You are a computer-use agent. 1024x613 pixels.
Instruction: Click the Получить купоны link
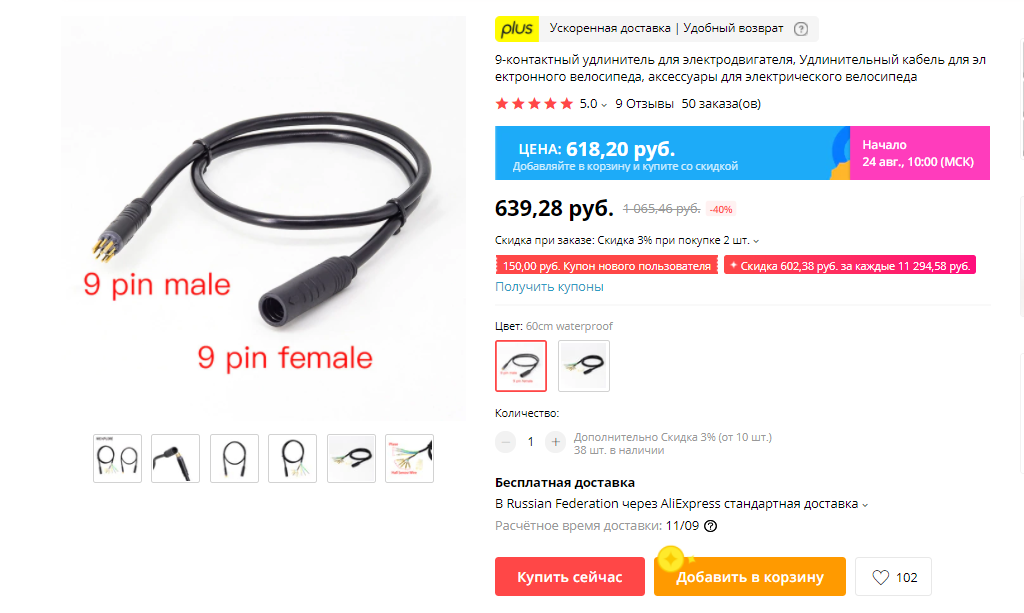coord(549,287)
